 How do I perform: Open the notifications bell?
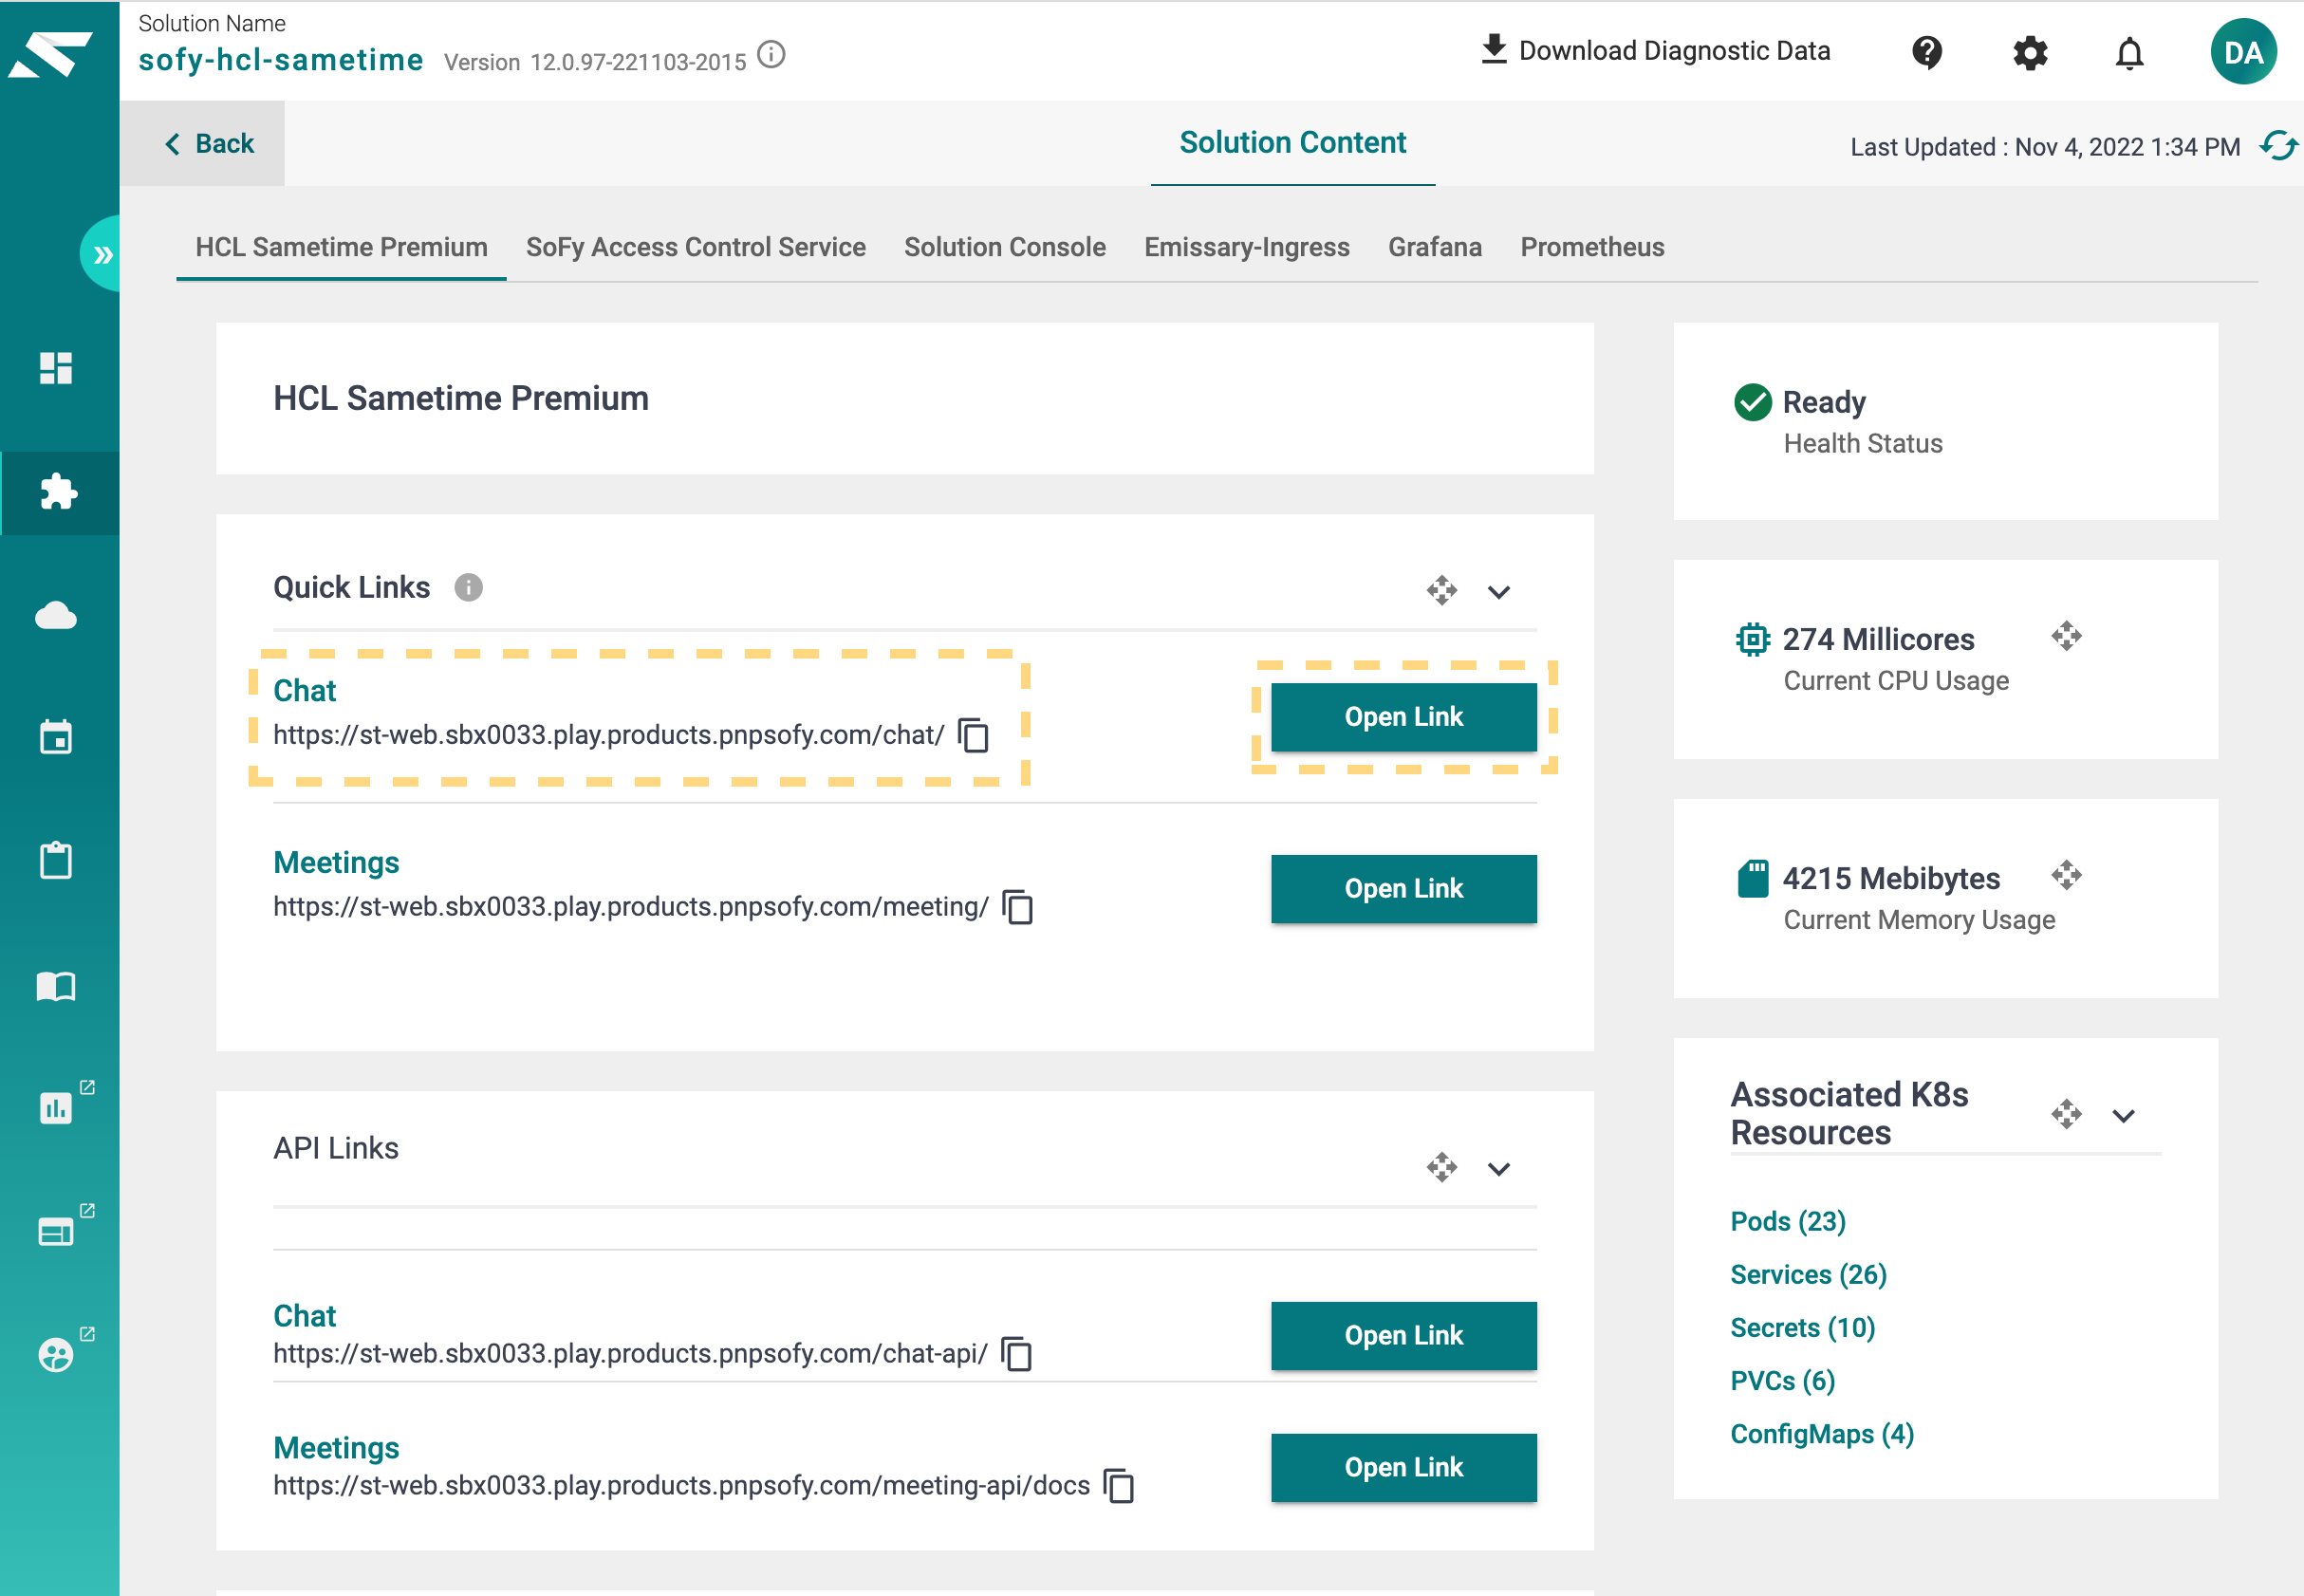click(2129, 52)
